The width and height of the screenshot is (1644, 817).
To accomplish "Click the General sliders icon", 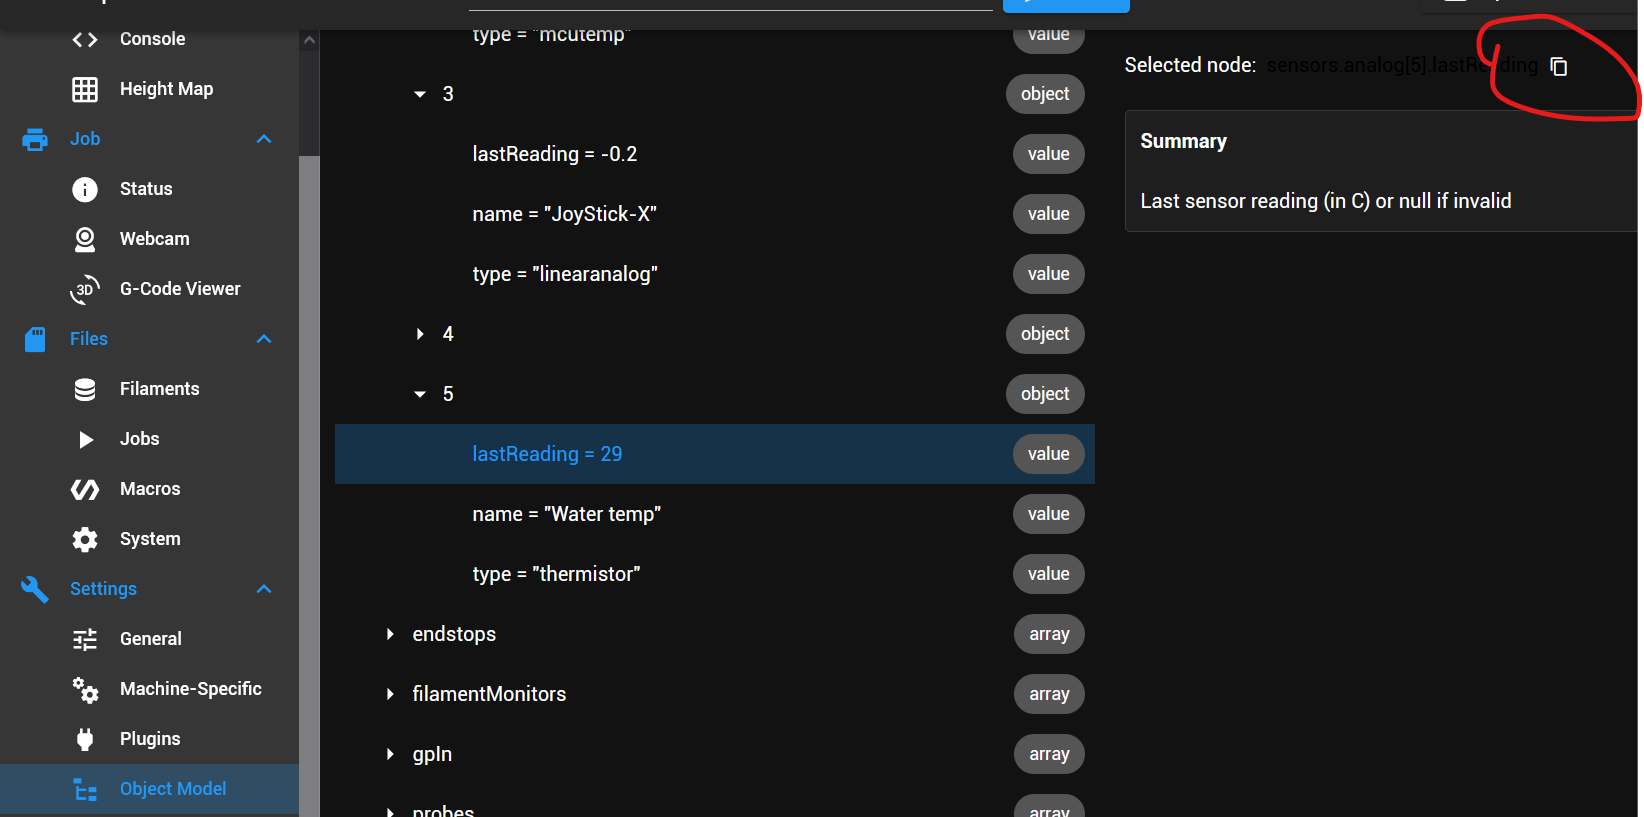I will tap(85, 639).
